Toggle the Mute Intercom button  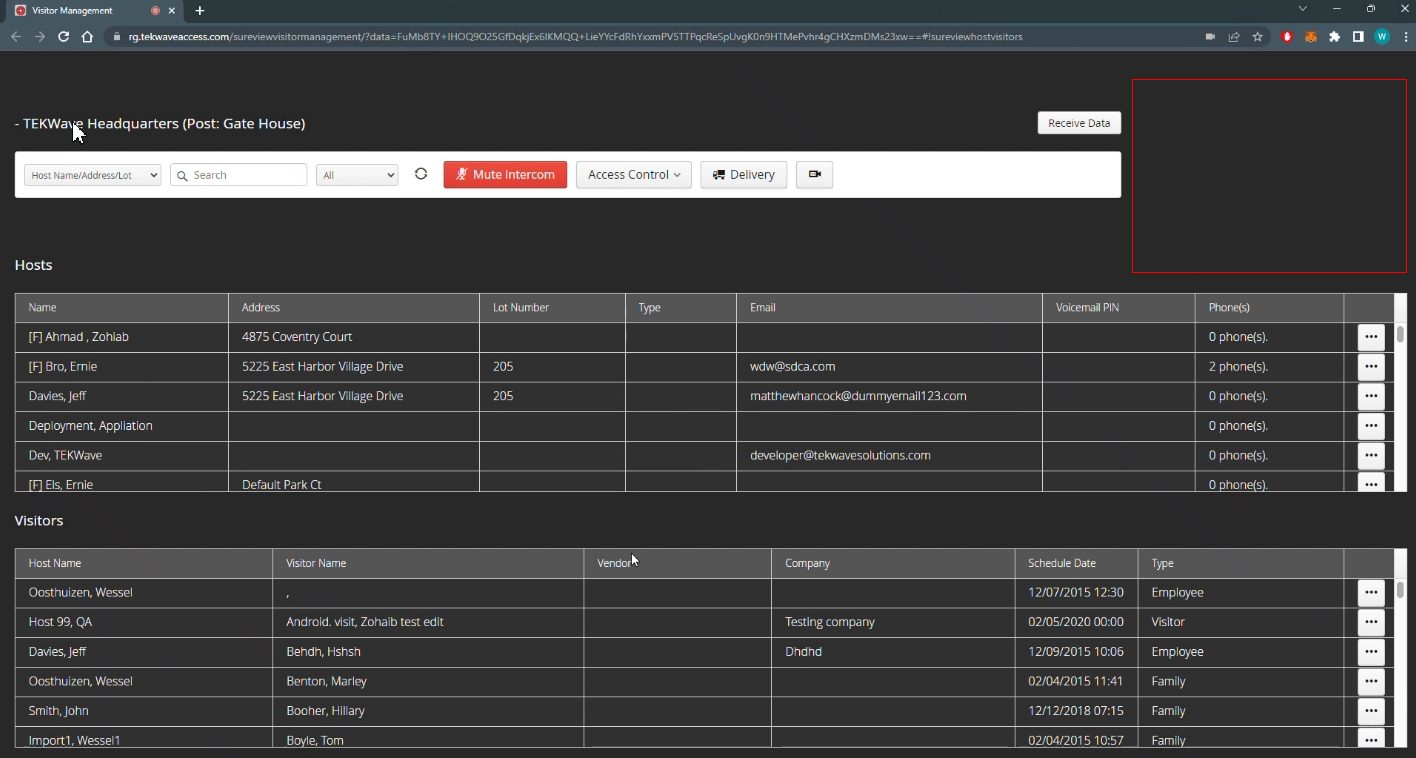[505, 175]
